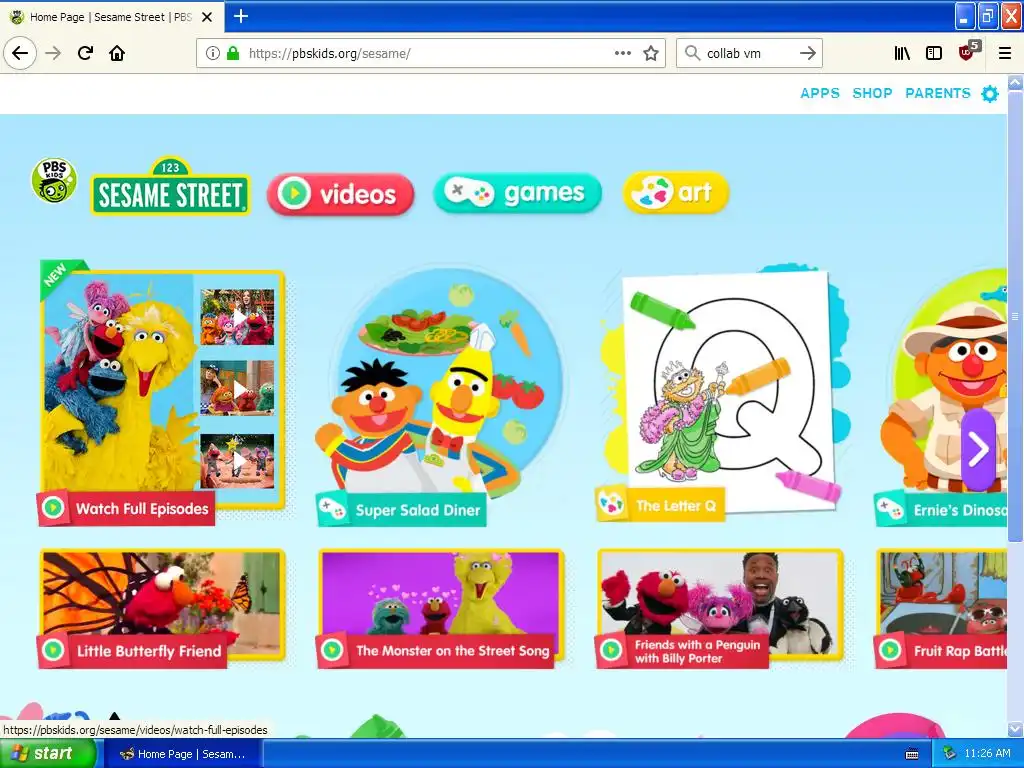Image resolution: width=1024 pixels, height=768 pixels.
Task: Advance carousel with purple next arrow
Action: pyautogui.click(x=978, y=449)
